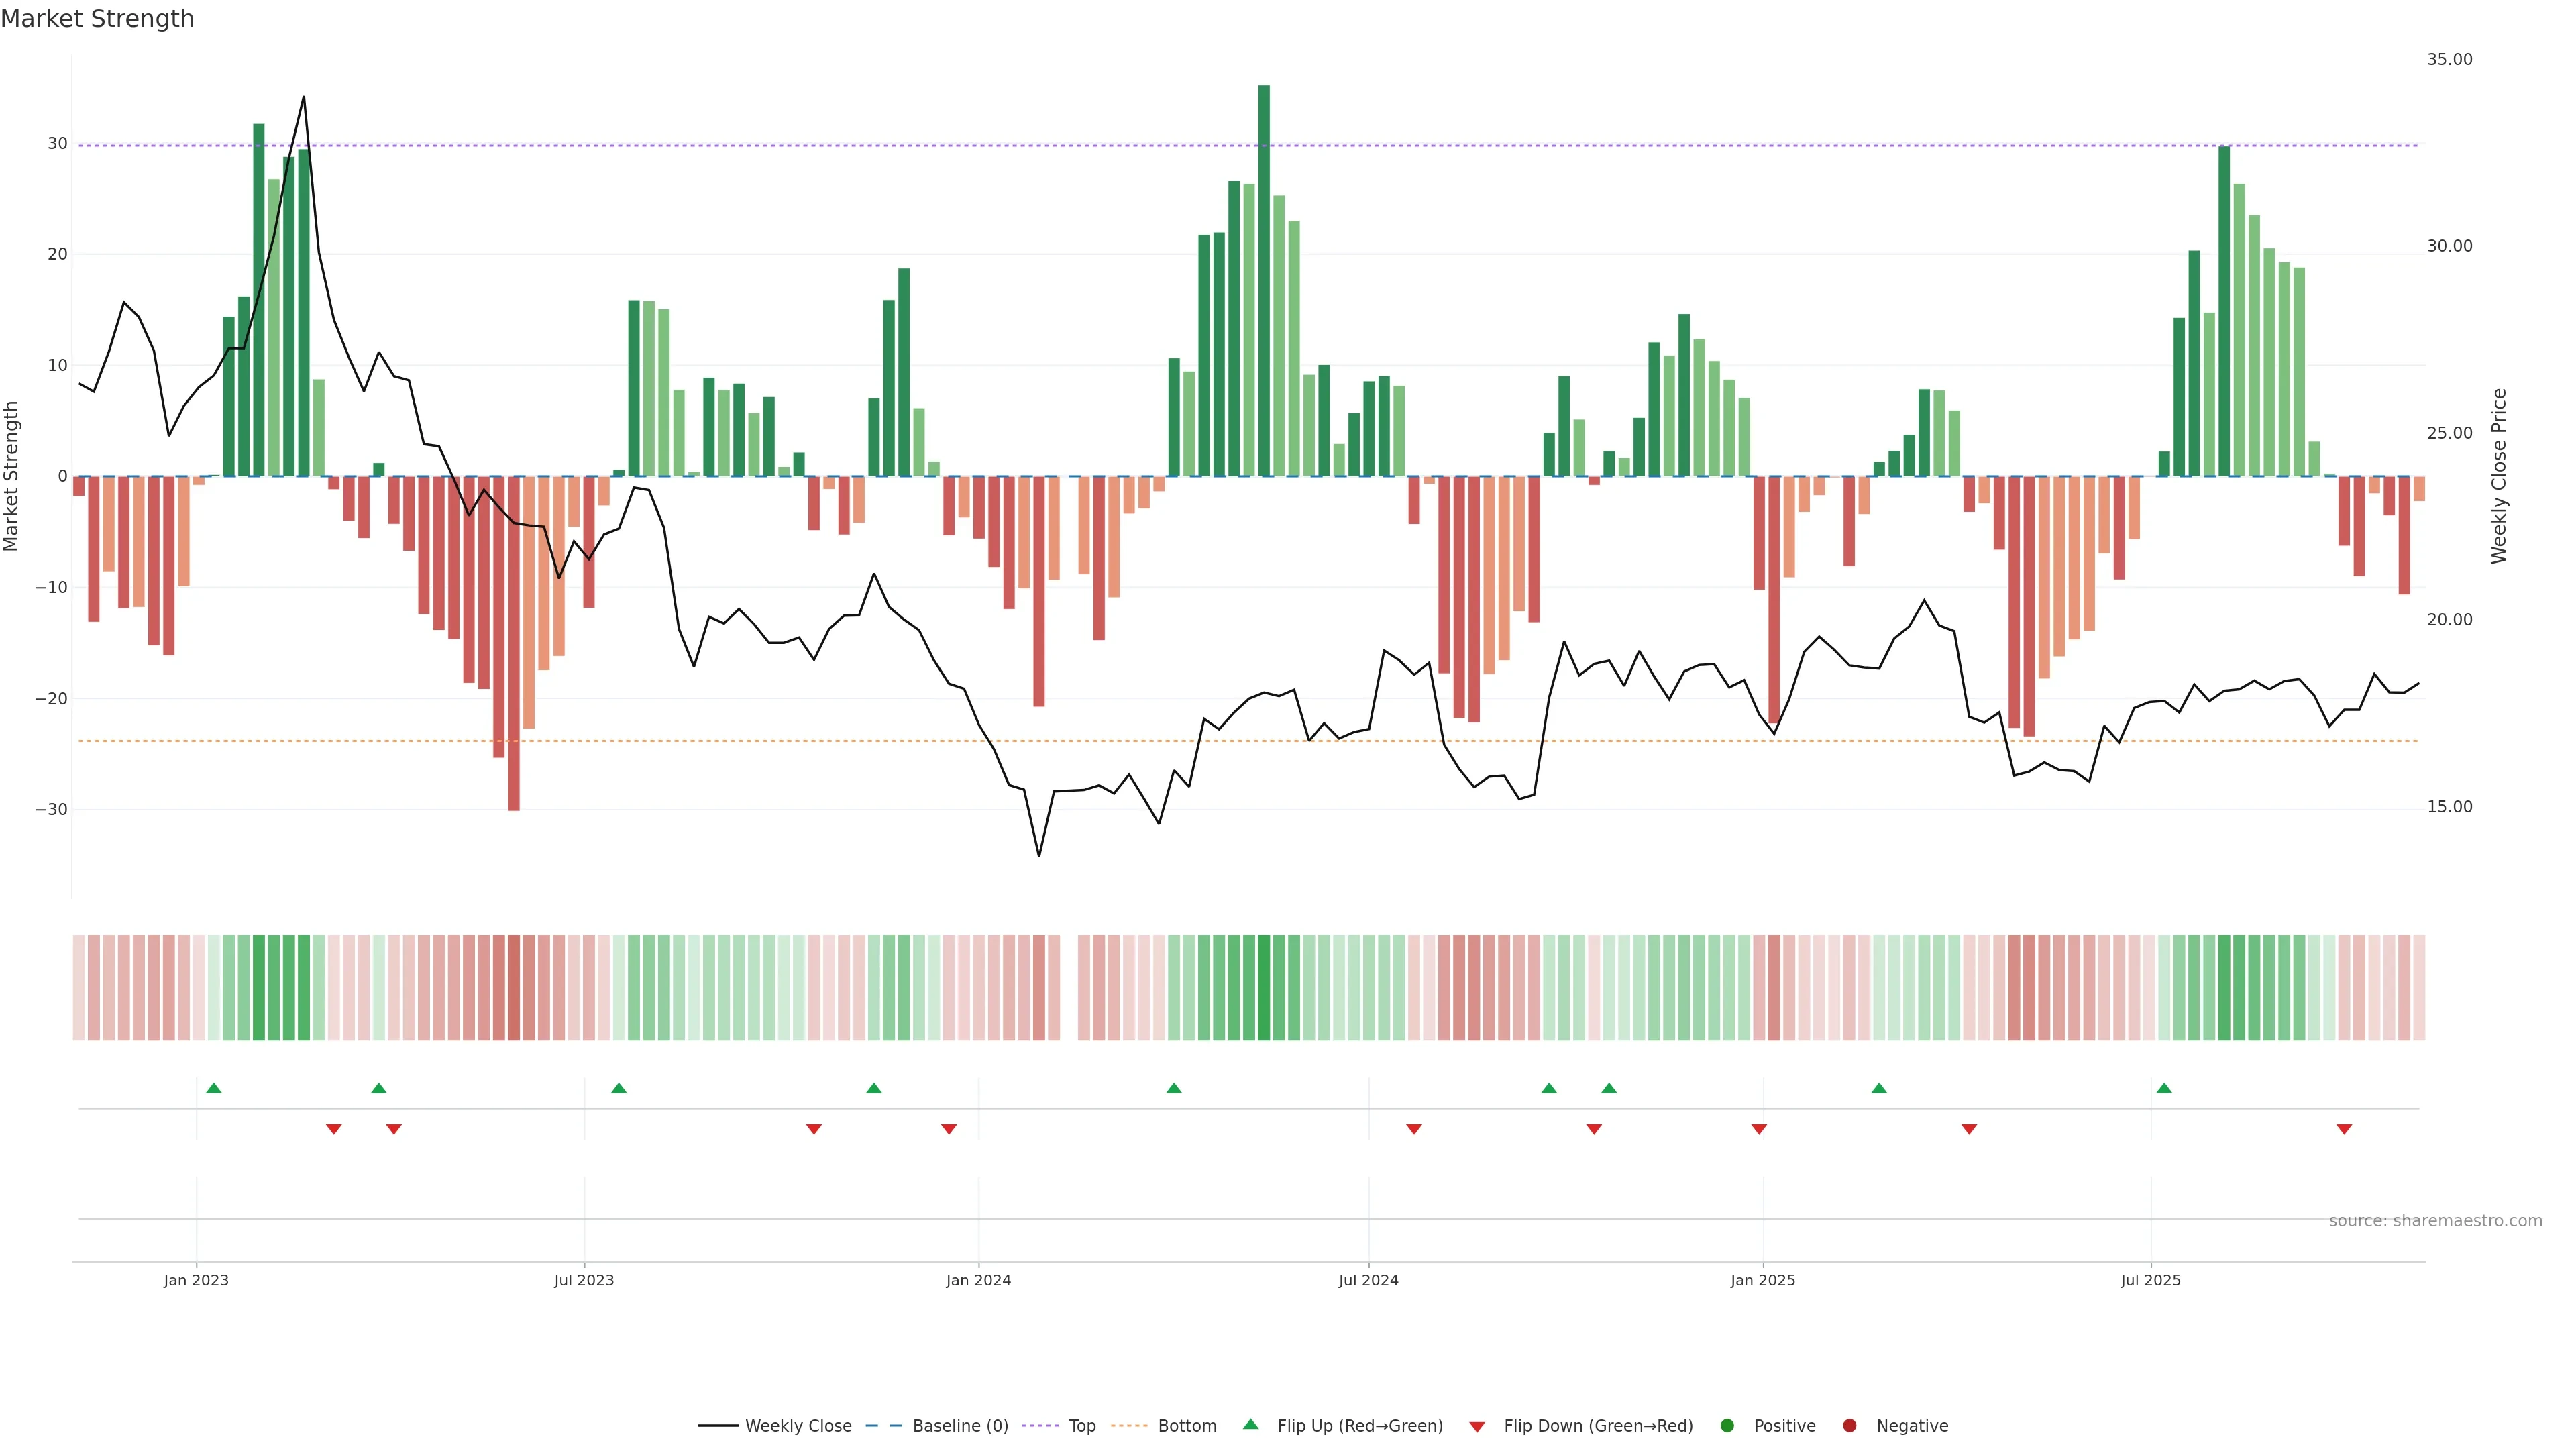Click the red flip-down marker just before Jan 2025
2576x1449 pixels.
click(1759, 1129)
